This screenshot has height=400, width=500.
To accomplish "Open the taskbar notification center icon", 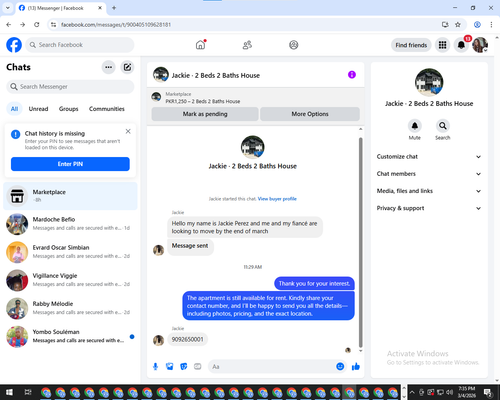I will (x=488, y=392).
